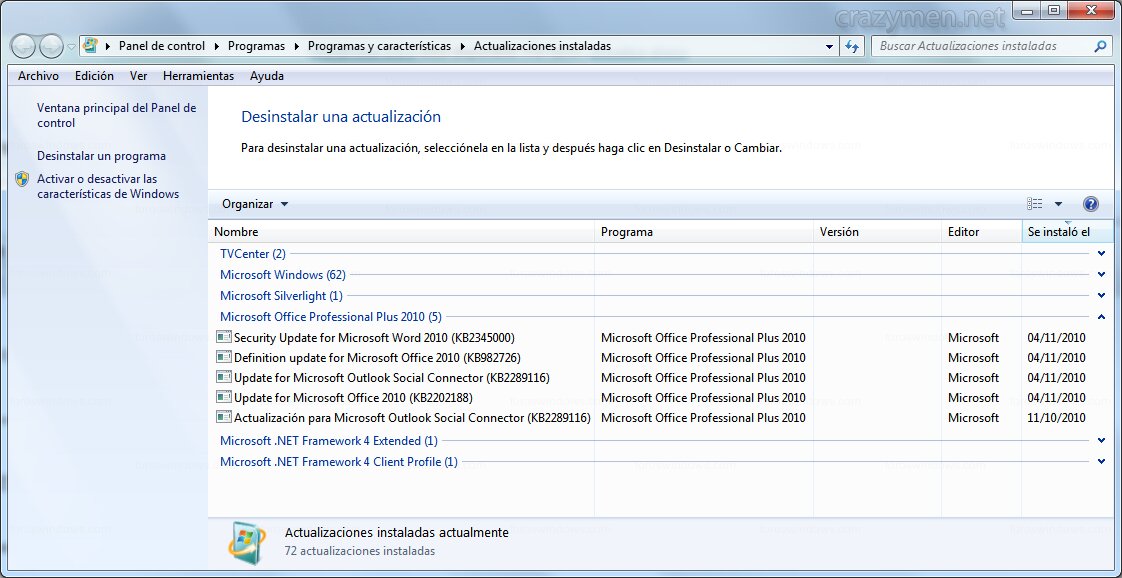Sort by the Nombre column header
Image resolution: width=1122 pixels, height=578 pixels.
pos(401,232)
